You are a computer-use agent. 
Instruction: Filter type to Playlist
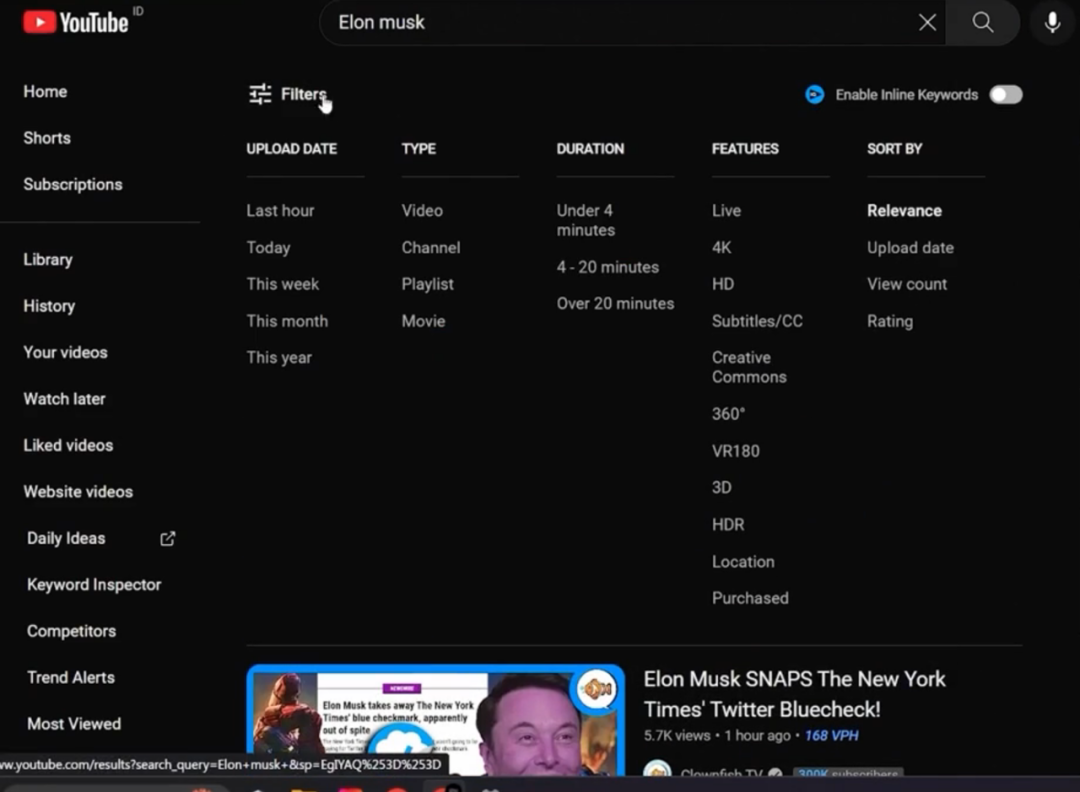(x=427, y=284)
